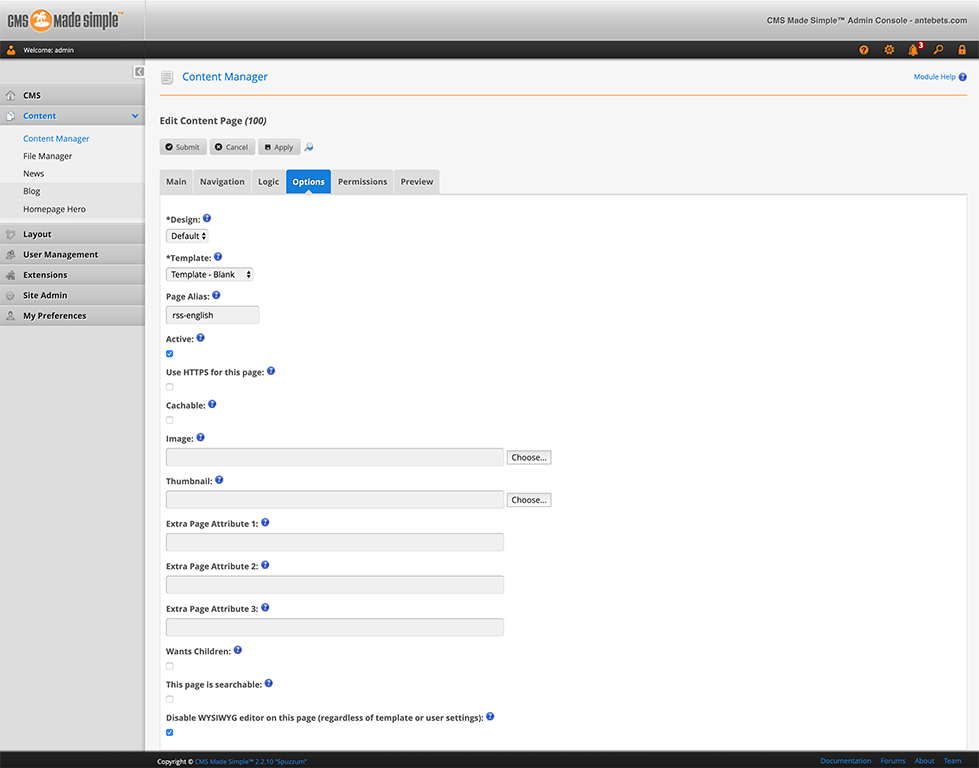
Task: Check the Cachable checkbox
Action: [x=170, y=420]
